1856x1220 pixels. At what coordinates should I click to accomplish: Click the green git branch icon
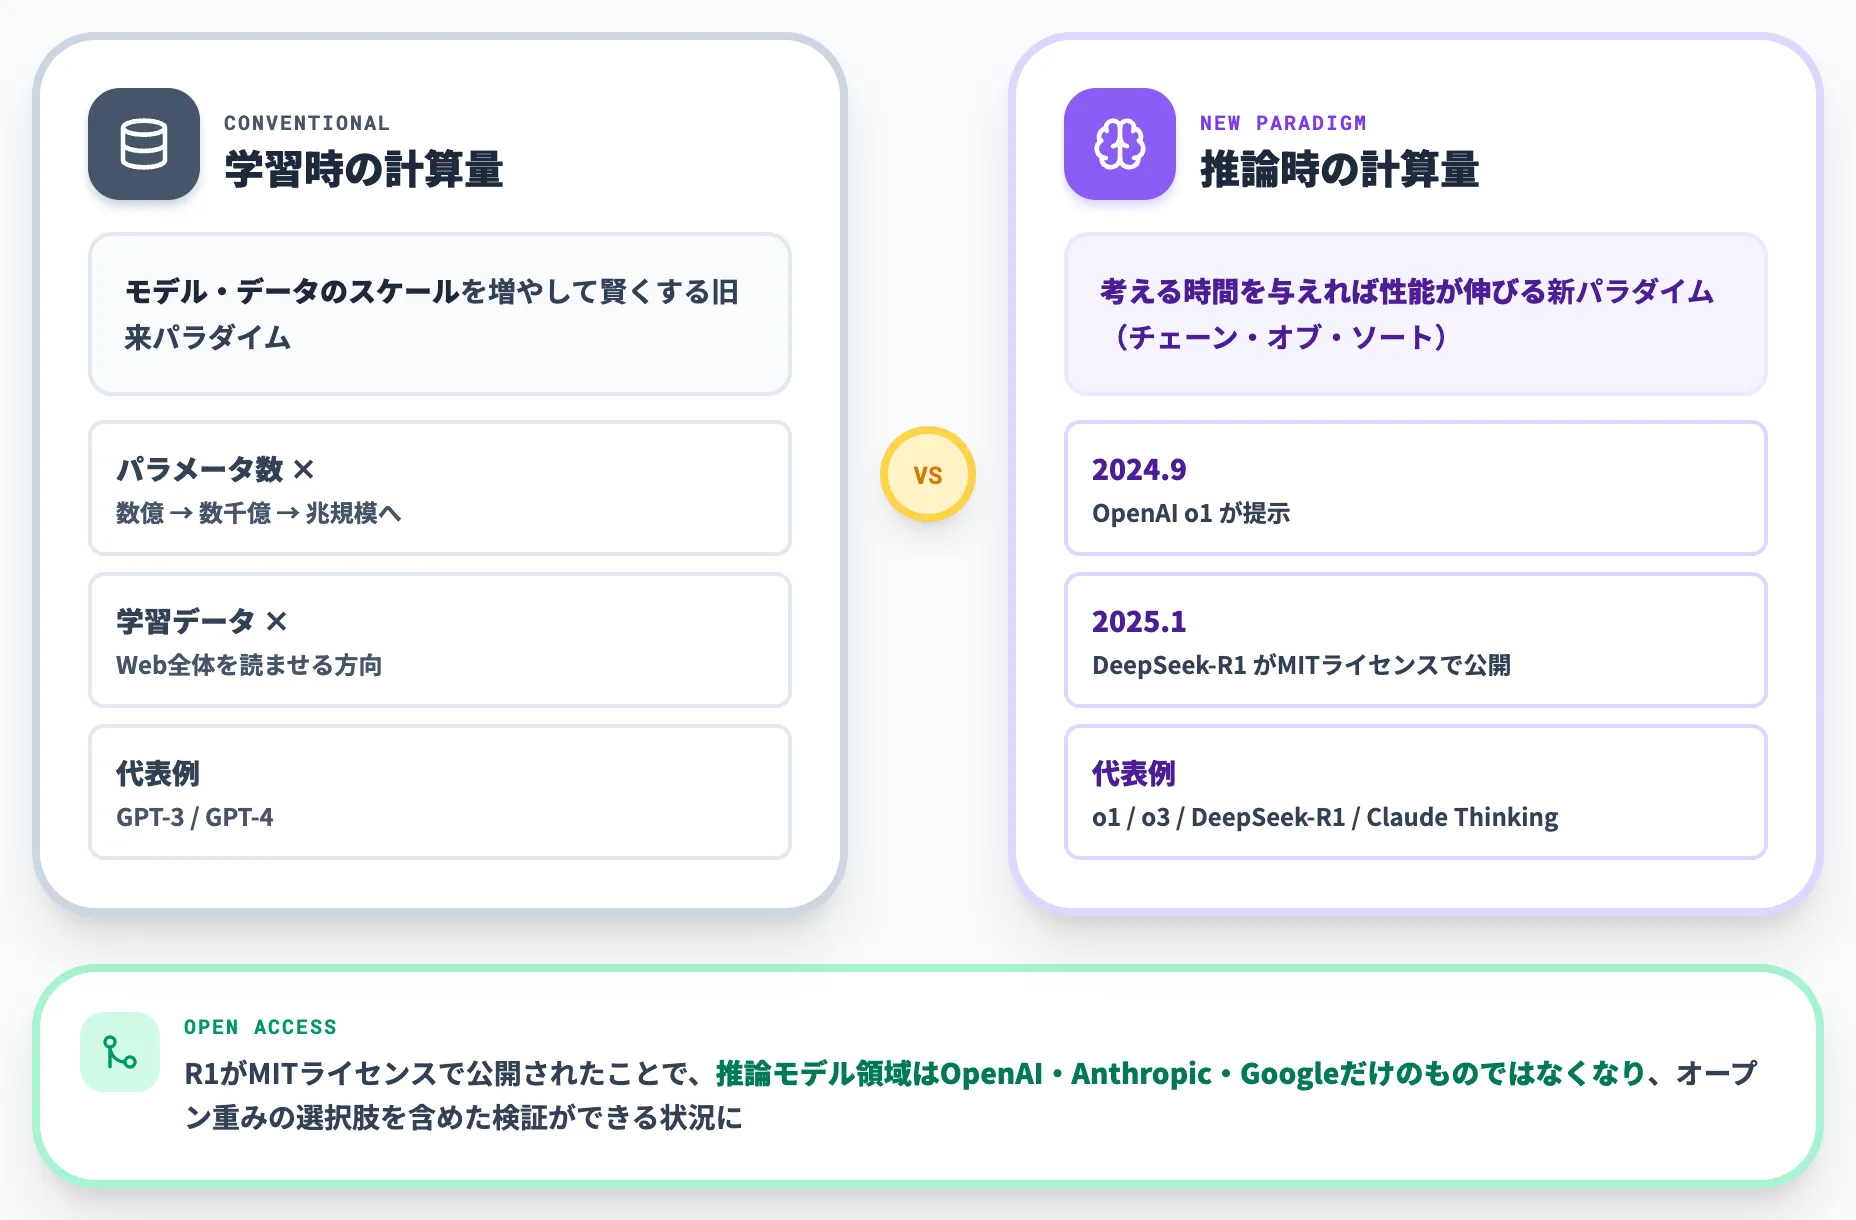[120, 1052]
